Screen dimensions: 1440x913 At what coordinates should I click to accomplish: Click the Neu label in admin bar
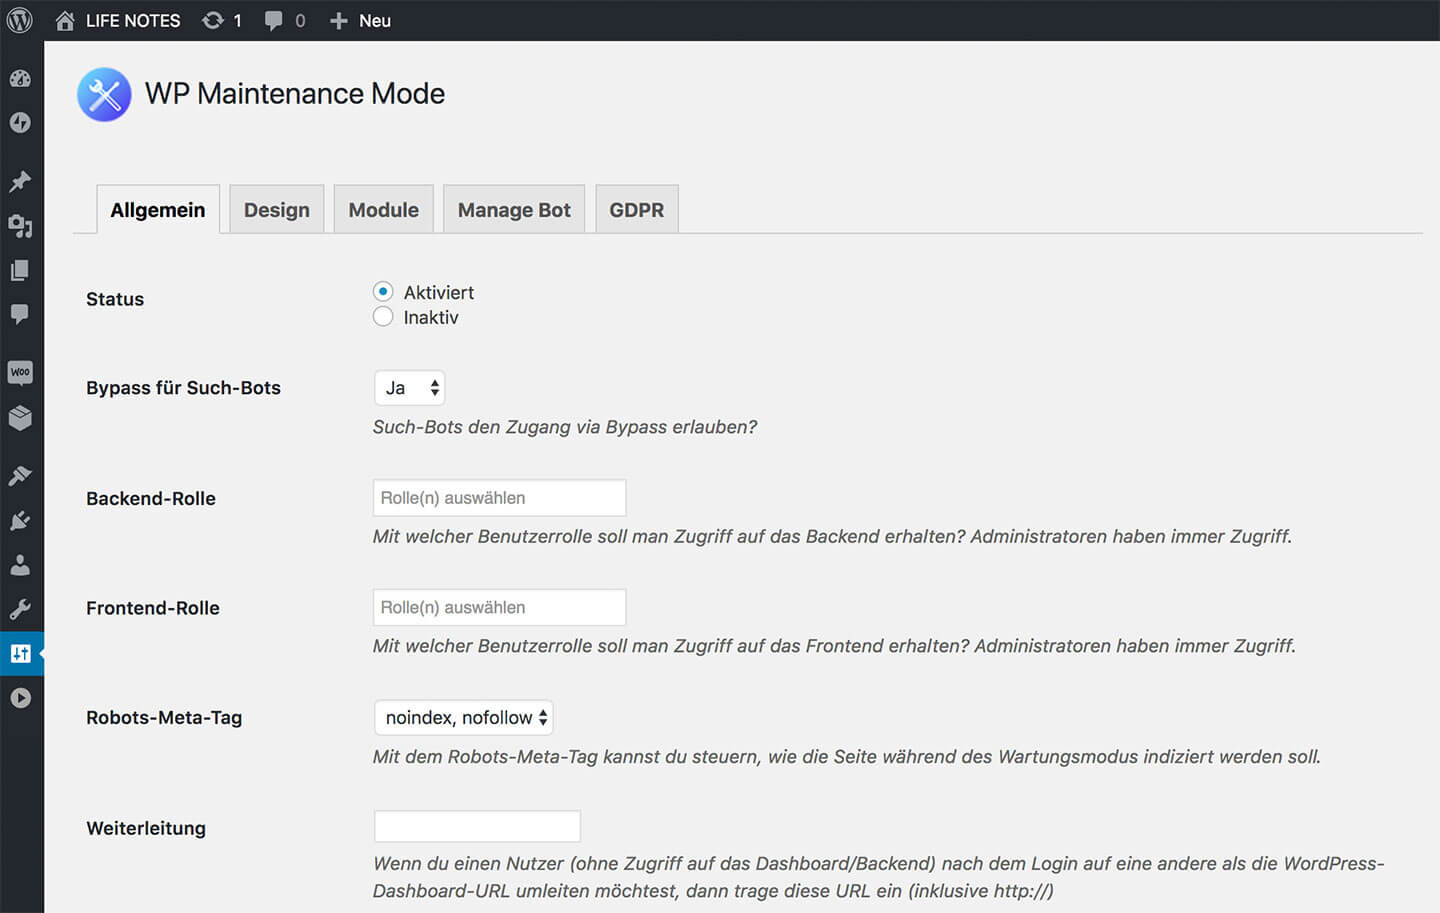click(375, 20)
